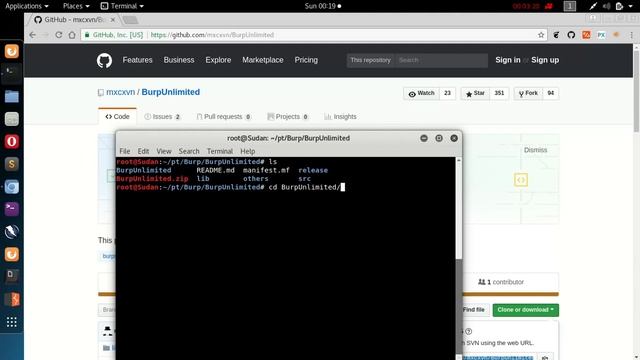The image size is (640, 360).
Task: Open Business in GitHub navigation
Action: point(179,60)
